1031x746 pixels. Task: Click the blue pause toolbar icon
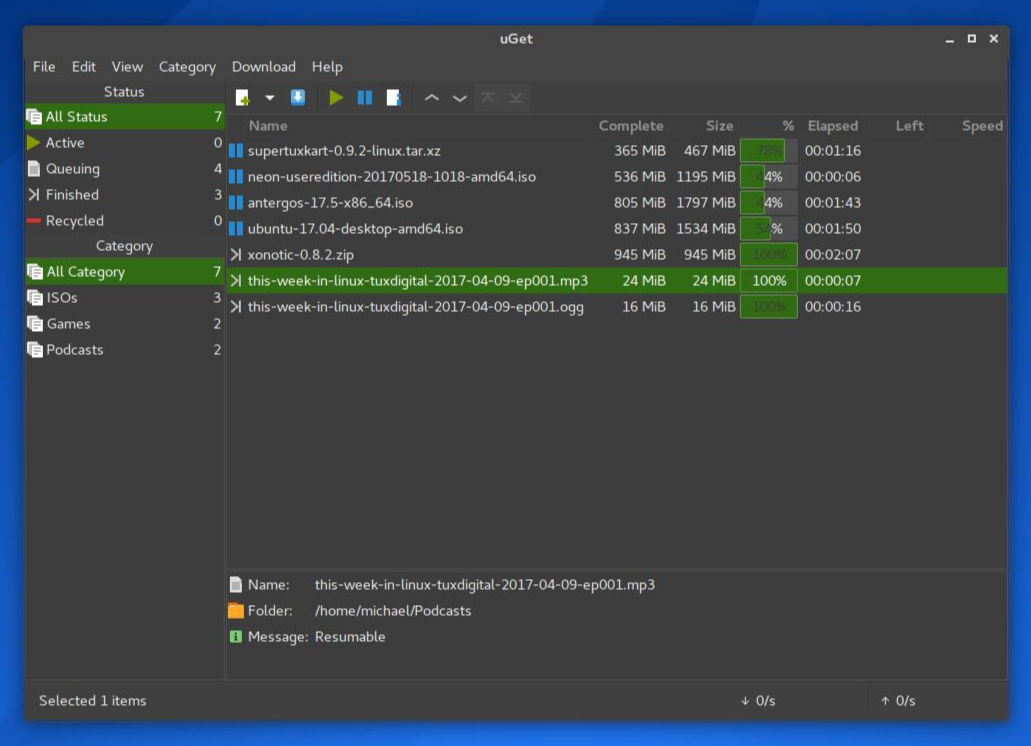[x=365, y=98]
